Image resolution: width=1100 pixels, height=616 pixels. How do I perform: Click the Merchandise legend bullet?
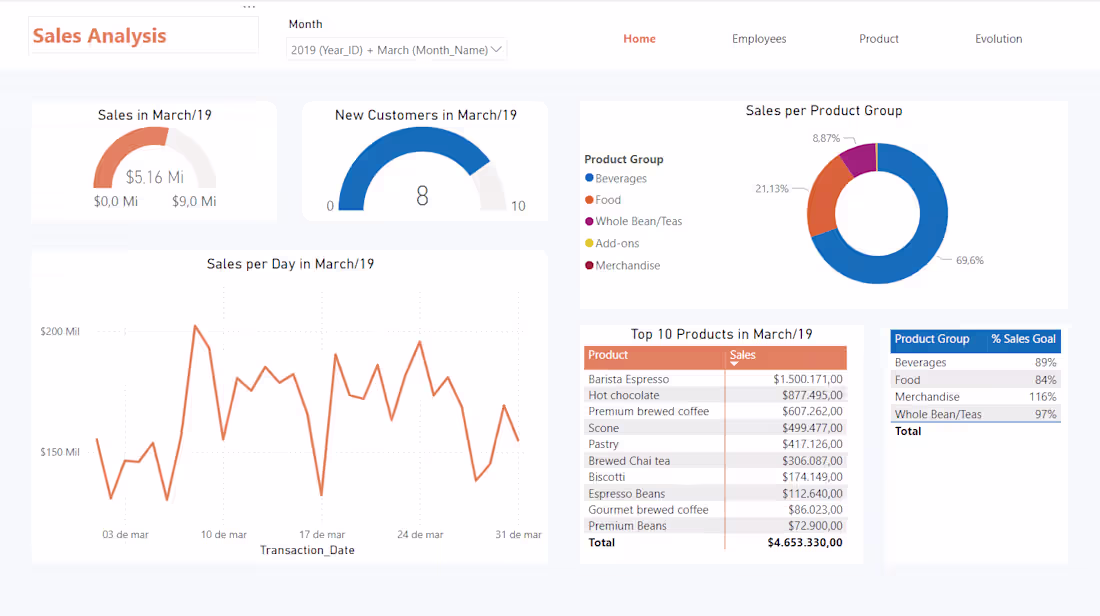pos(588,265)
